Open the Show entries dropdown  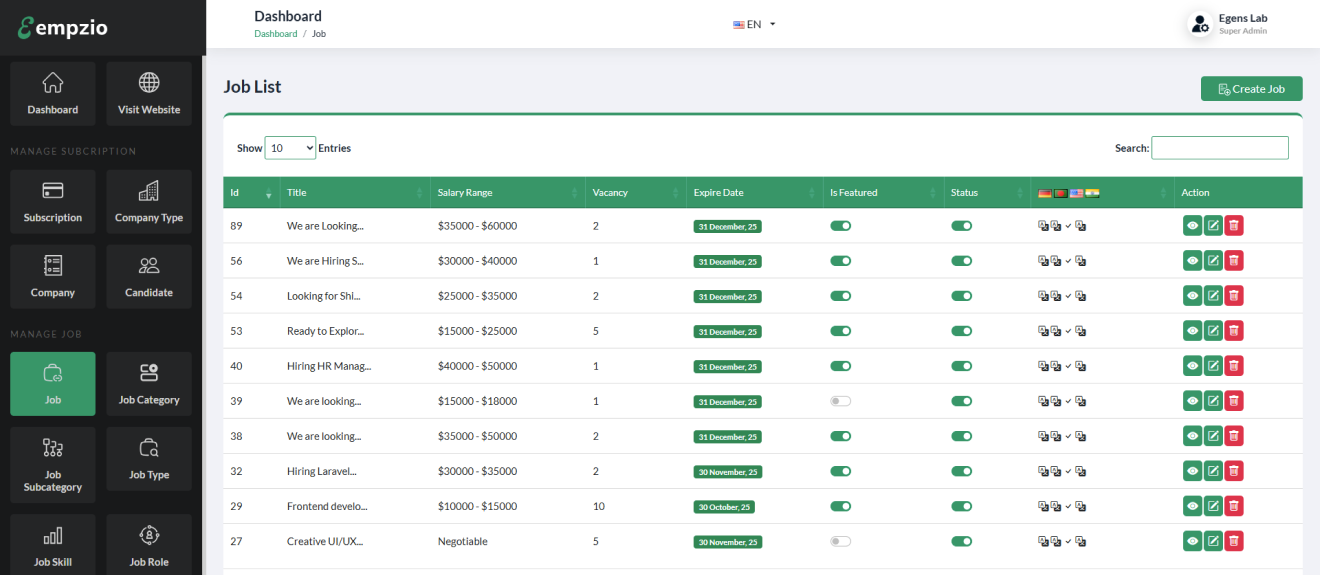[290, 148]
